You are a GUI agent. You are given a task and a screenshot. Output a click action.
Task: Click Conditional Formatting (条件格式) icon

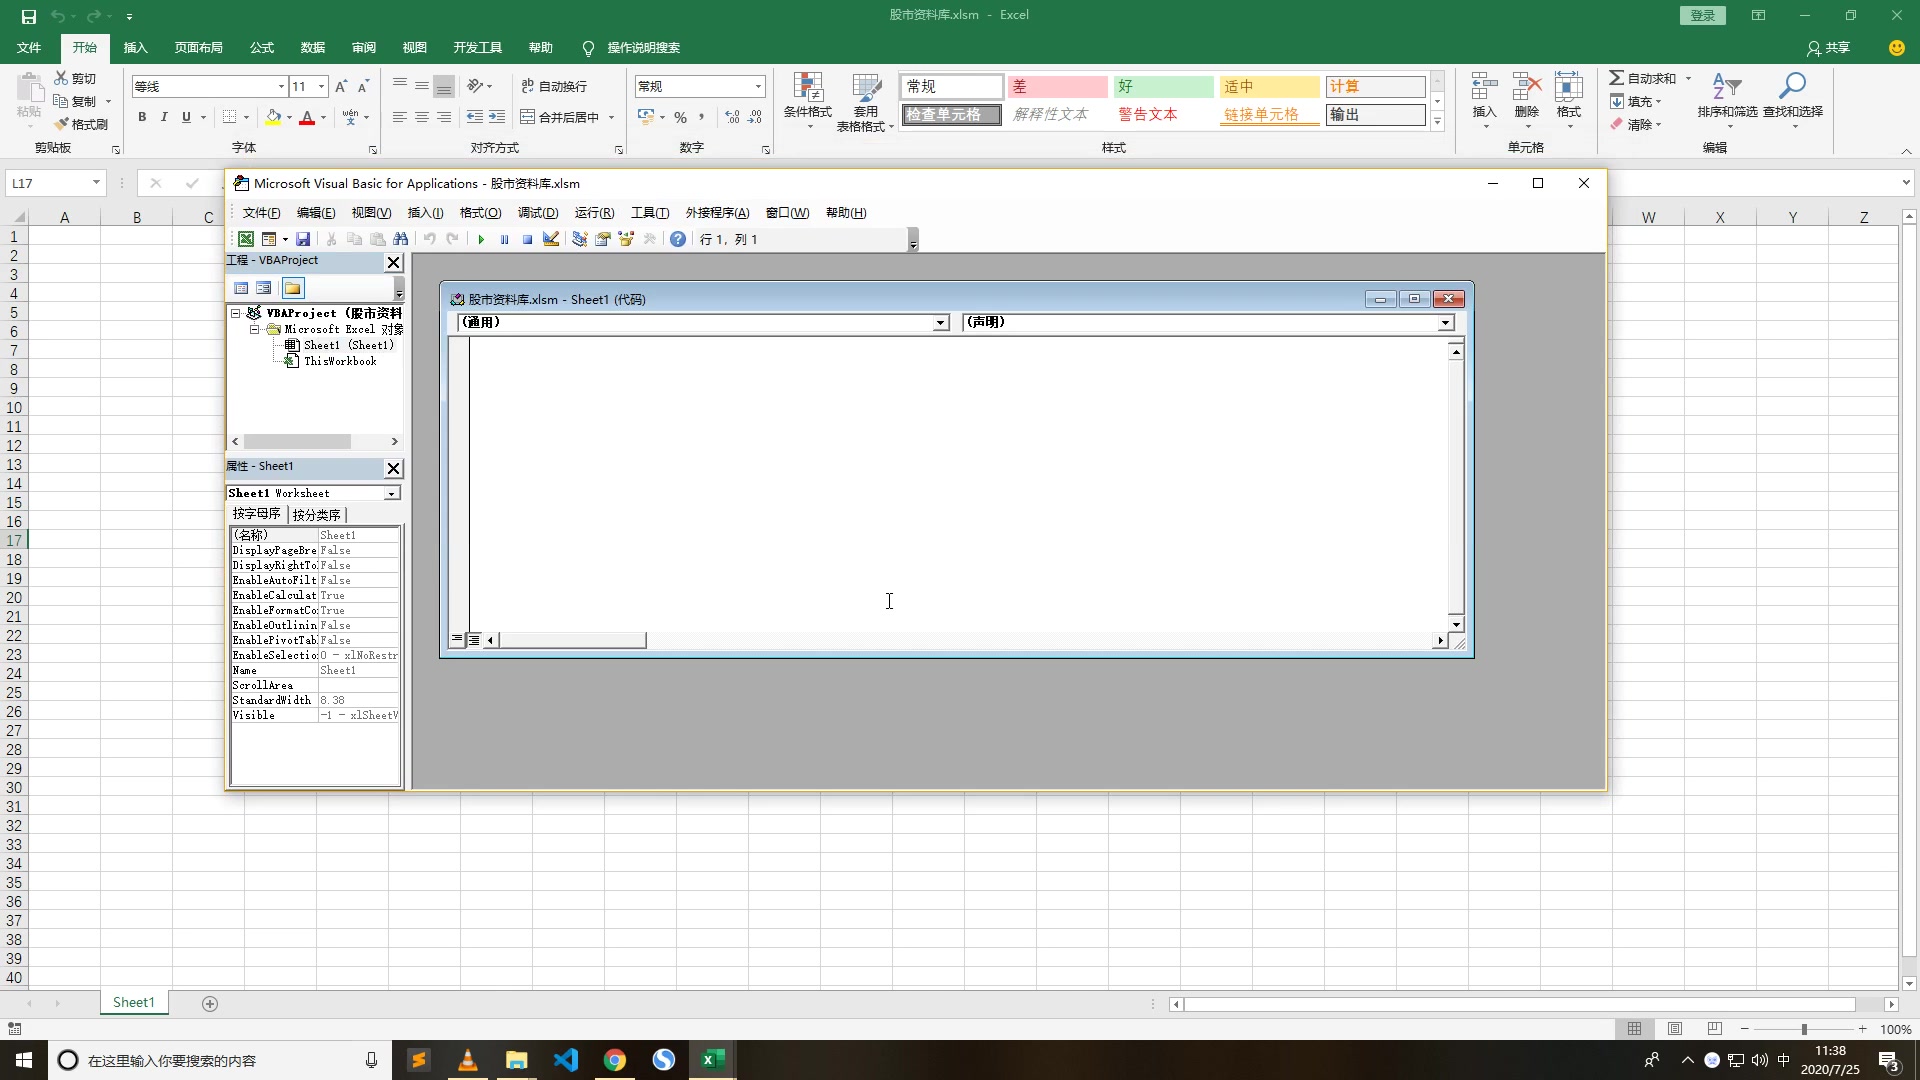click(808, 100)
